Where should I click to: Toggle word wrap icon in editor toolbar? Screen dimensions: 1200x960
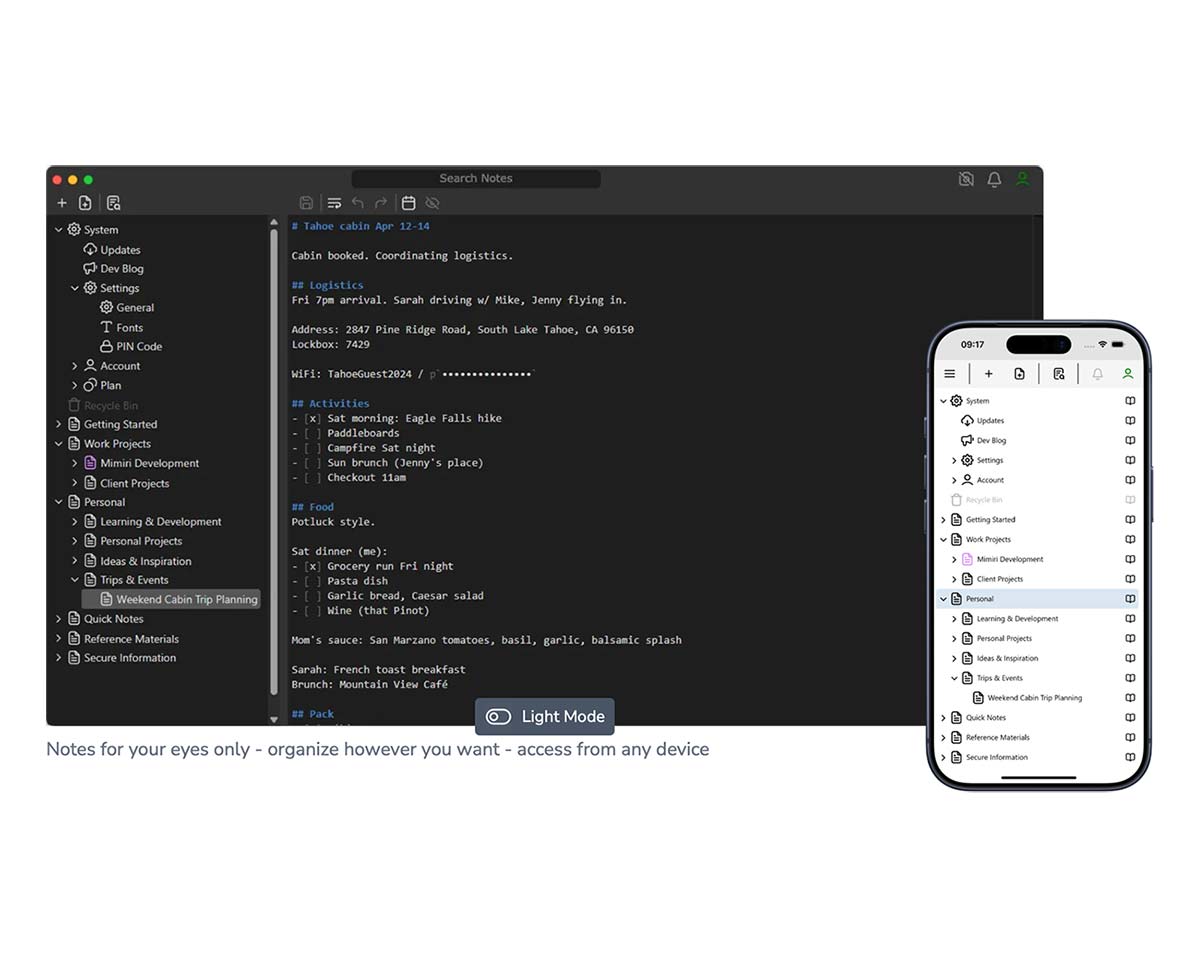334,203
